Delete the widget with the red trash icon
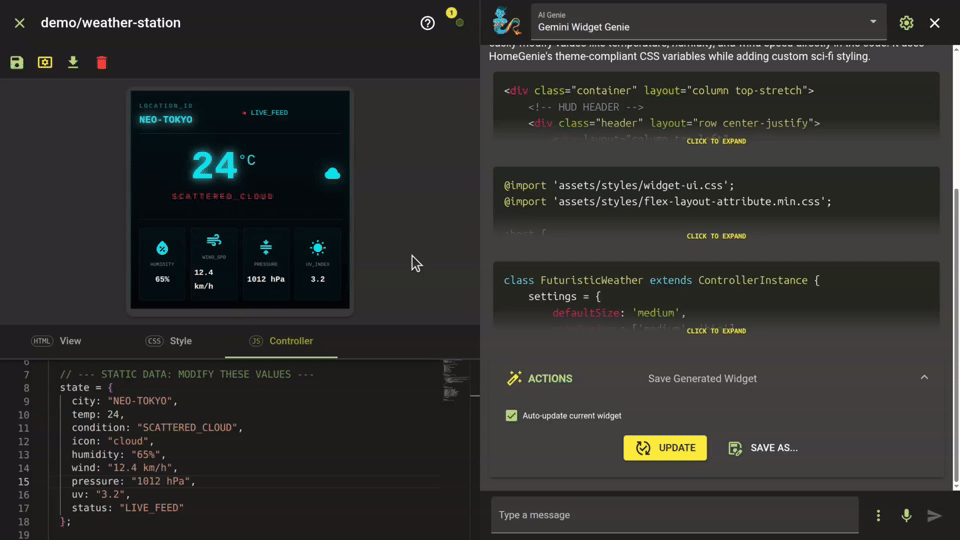This screenshot has height=540, width=960. (102, 62)
